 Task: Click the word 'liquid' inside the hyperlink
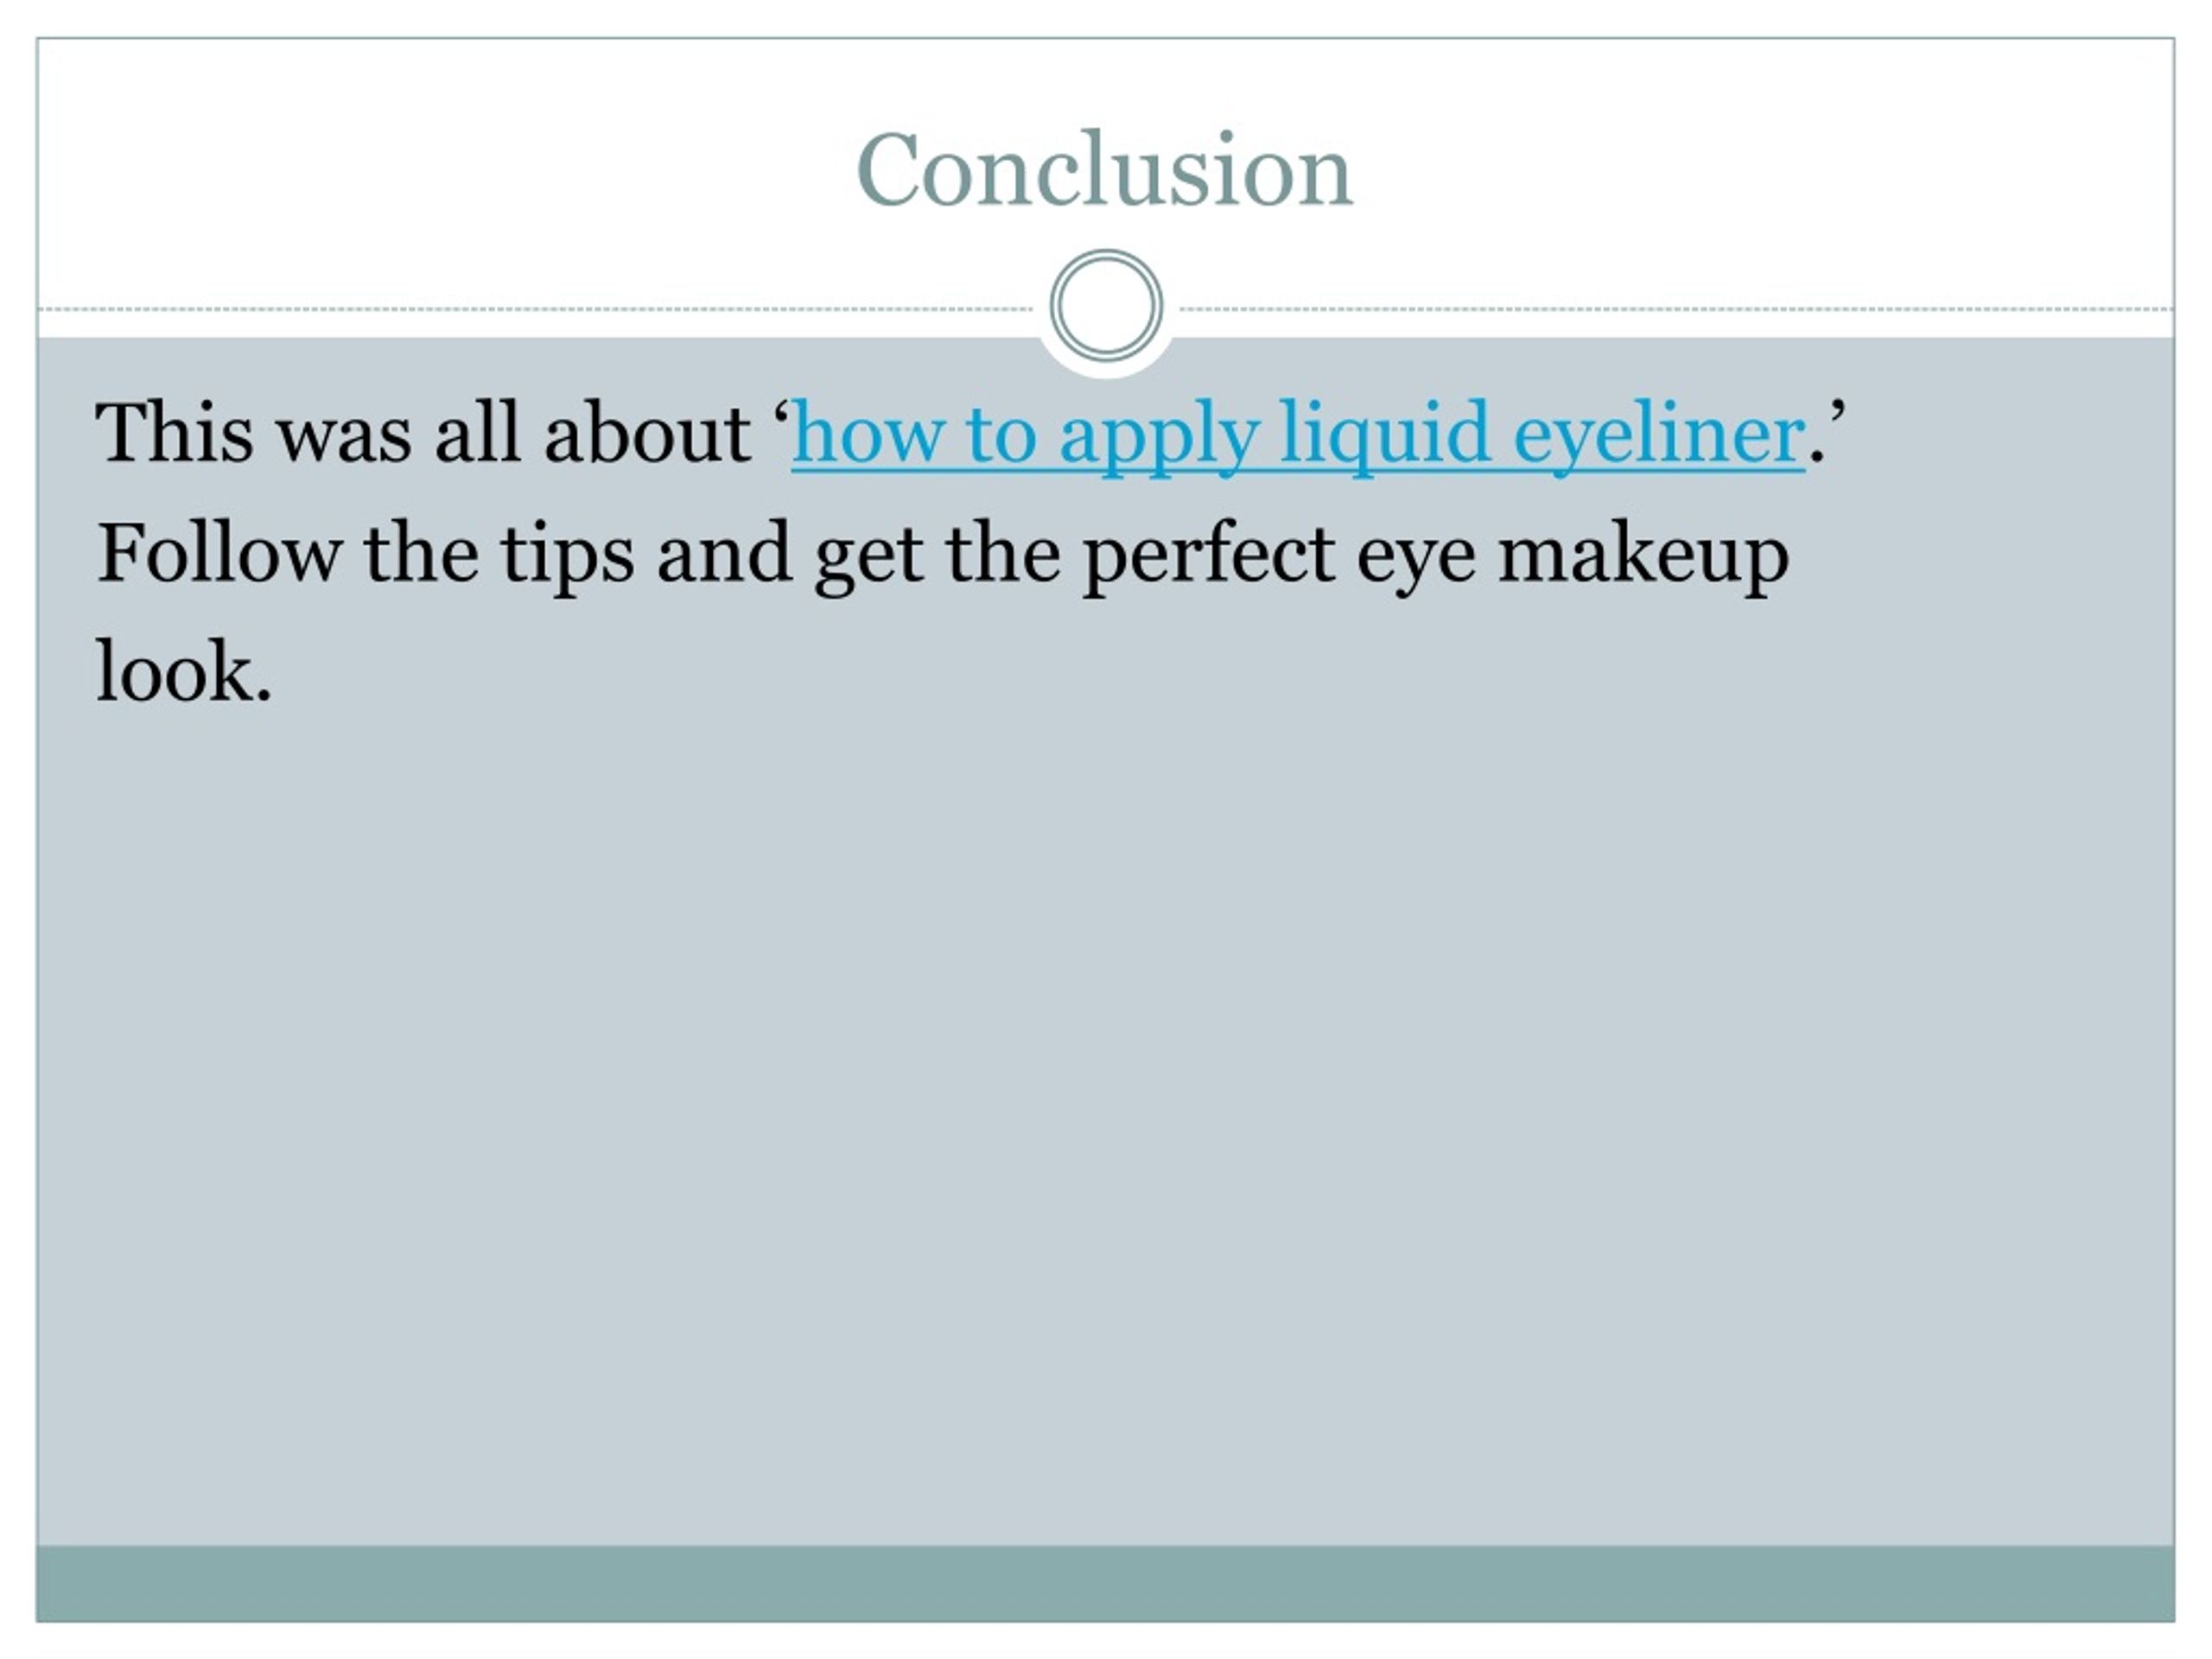click(x=1385, y=435)
